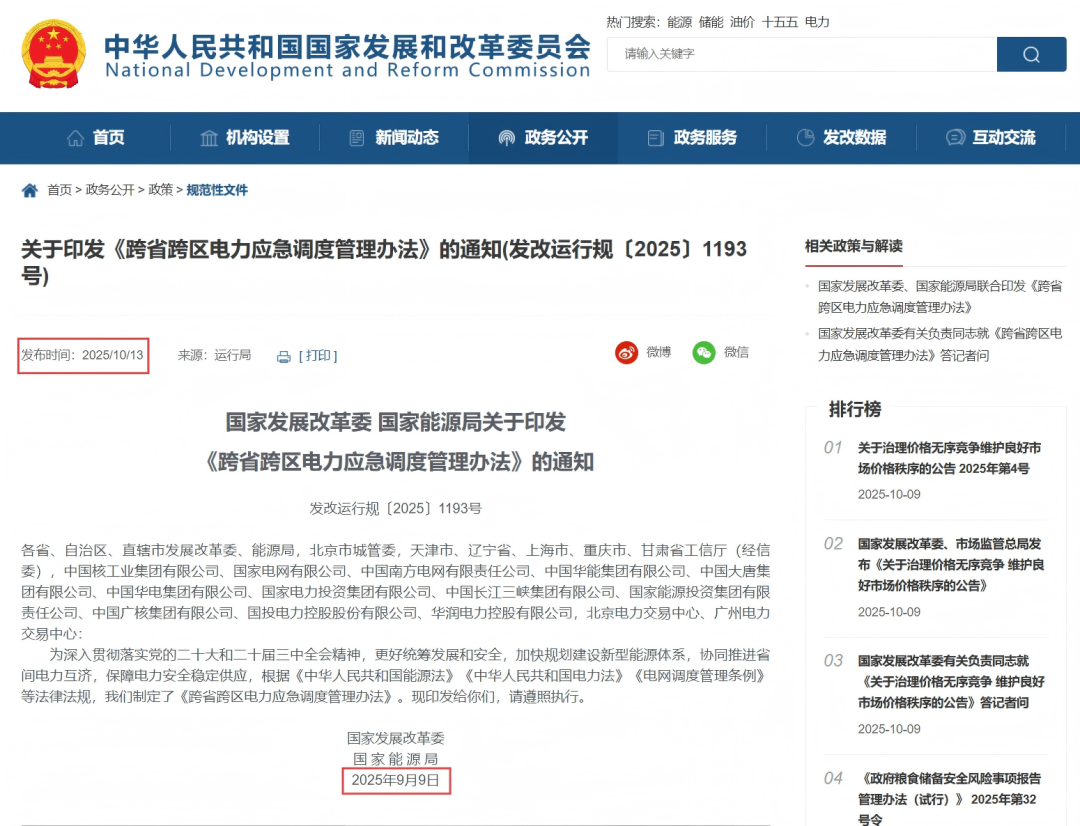Click the 微信 share label

tap(736, 353)
